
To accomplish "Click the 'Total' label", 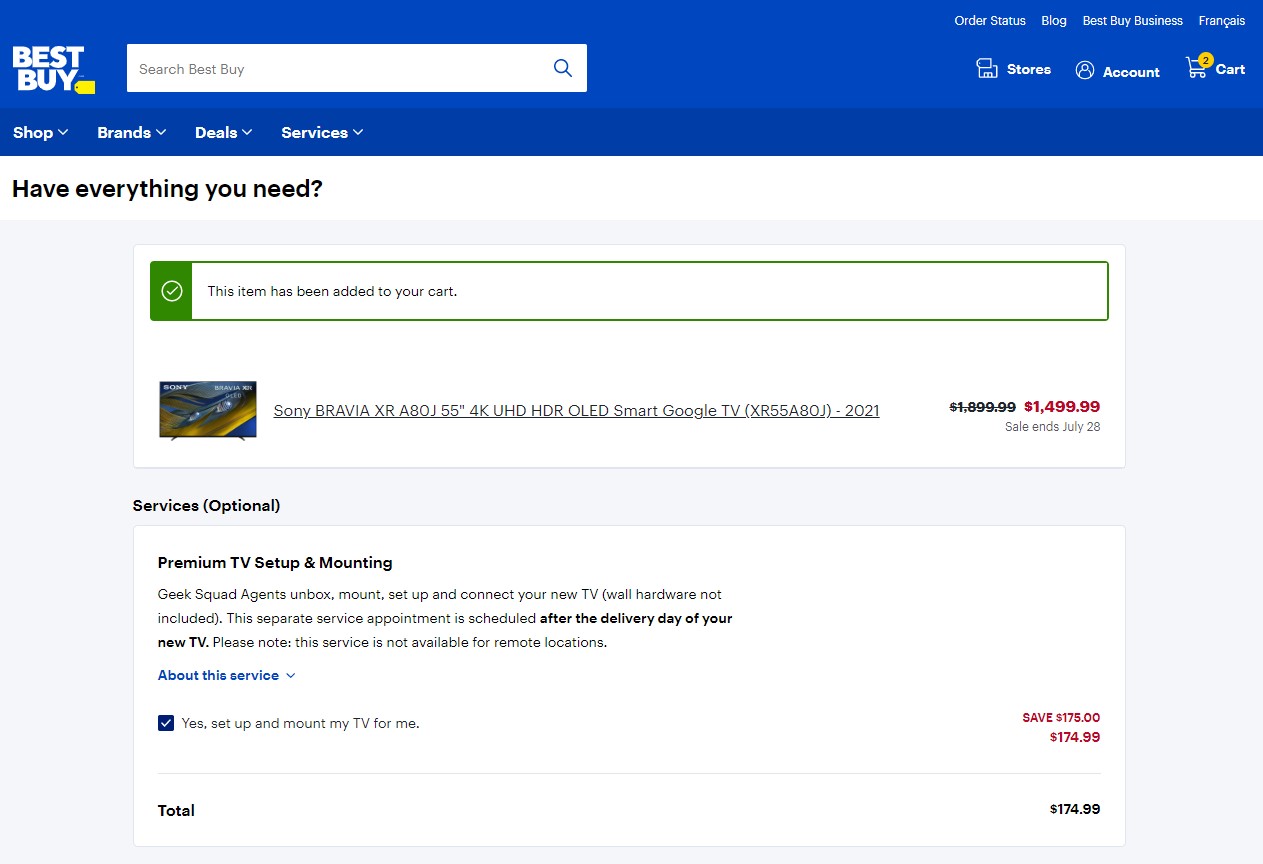I will click(176, 810).
